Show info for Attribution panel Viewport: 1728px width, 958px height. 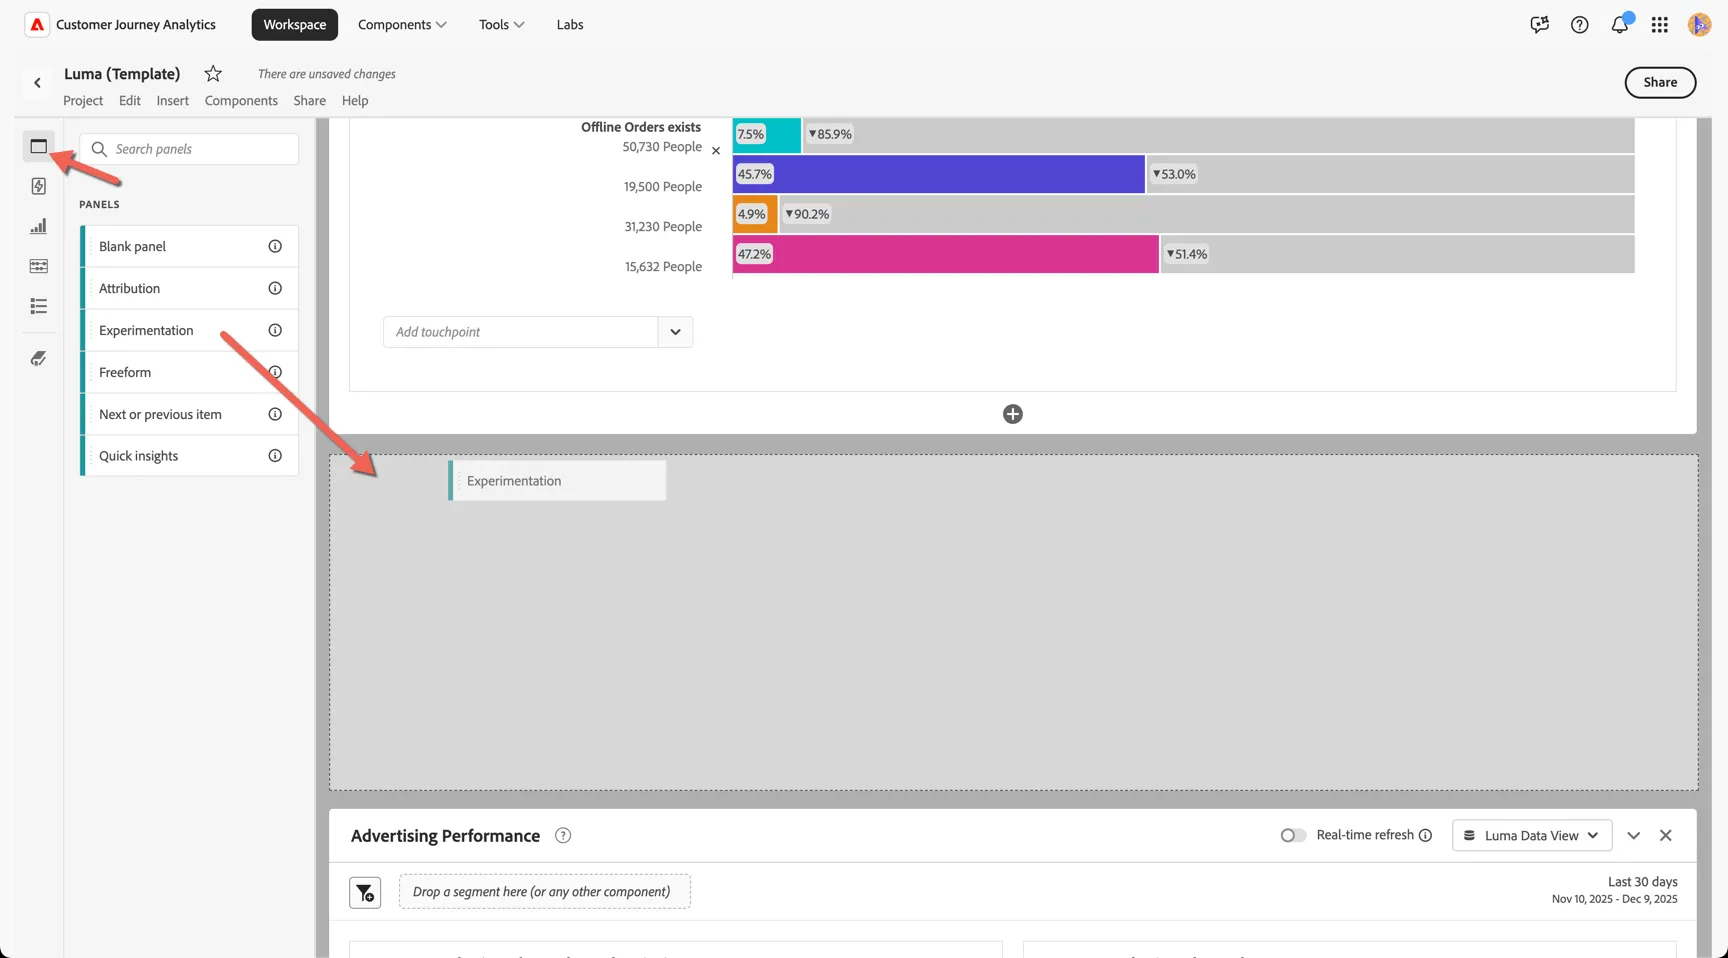pos(275,288)
